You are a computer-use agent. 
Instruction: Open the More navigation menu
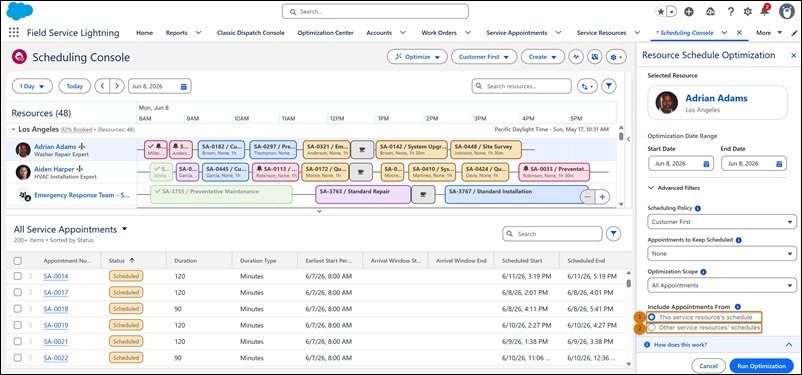point(769,33)
